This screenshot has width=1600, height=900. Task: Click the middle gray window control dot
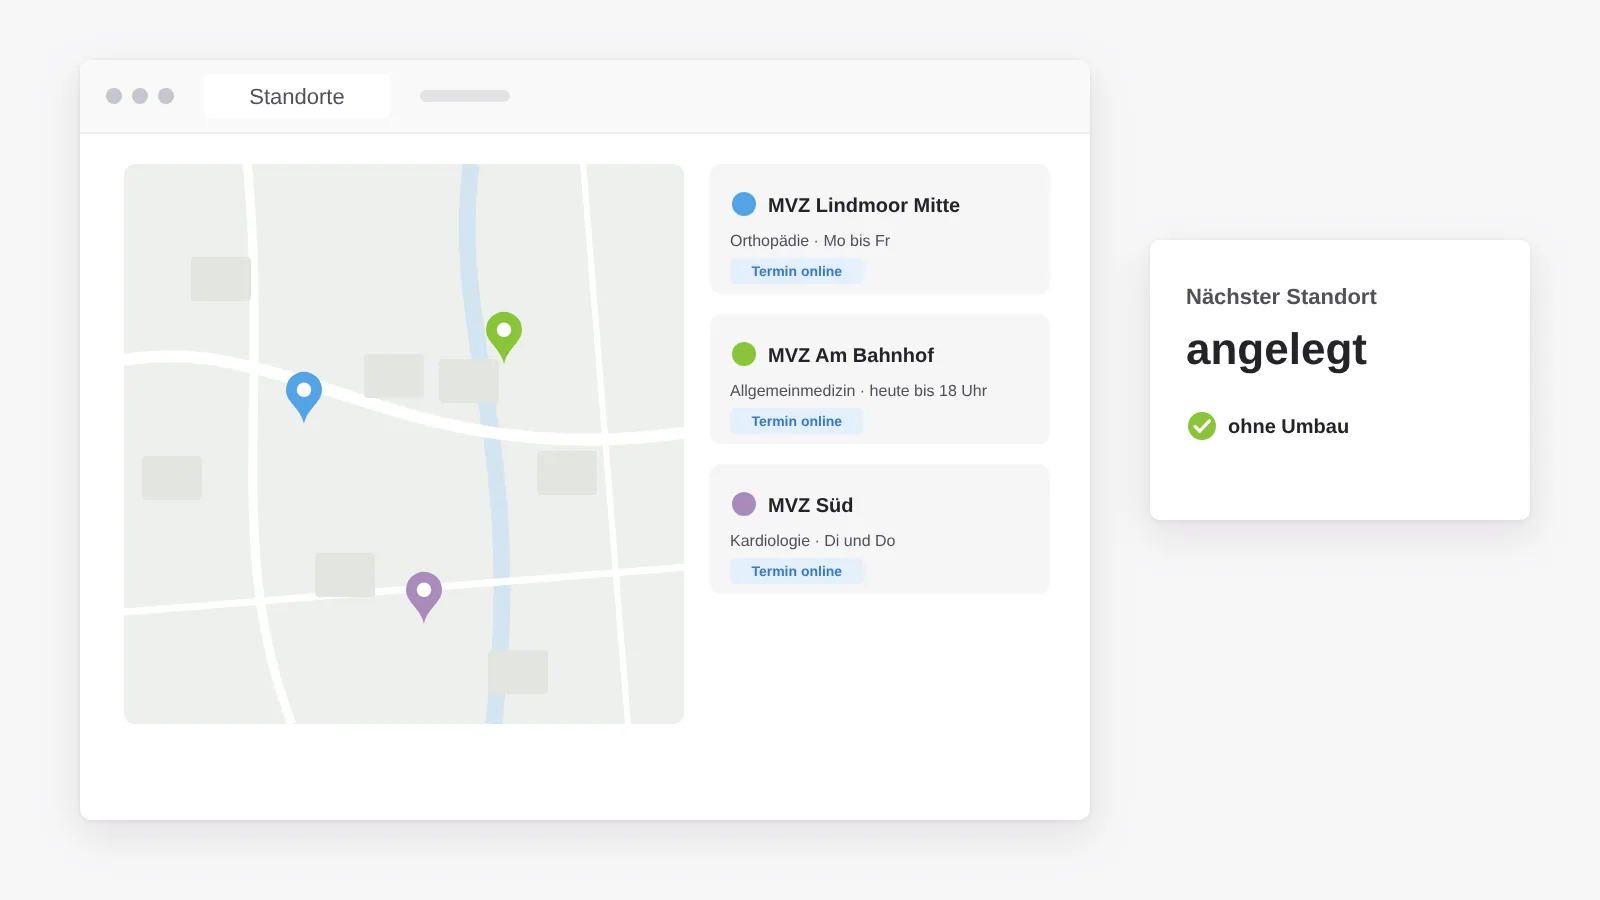pyautogui.click(x=140, y=96)
